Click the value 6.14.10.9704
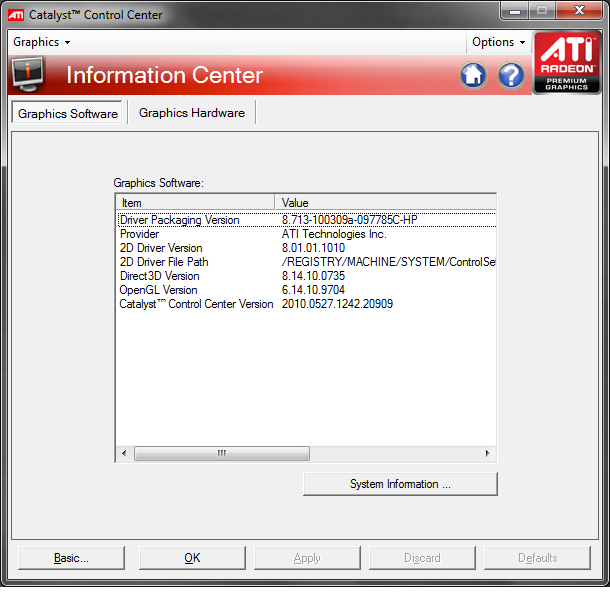The image size is (610, 596). pos(313,290)
